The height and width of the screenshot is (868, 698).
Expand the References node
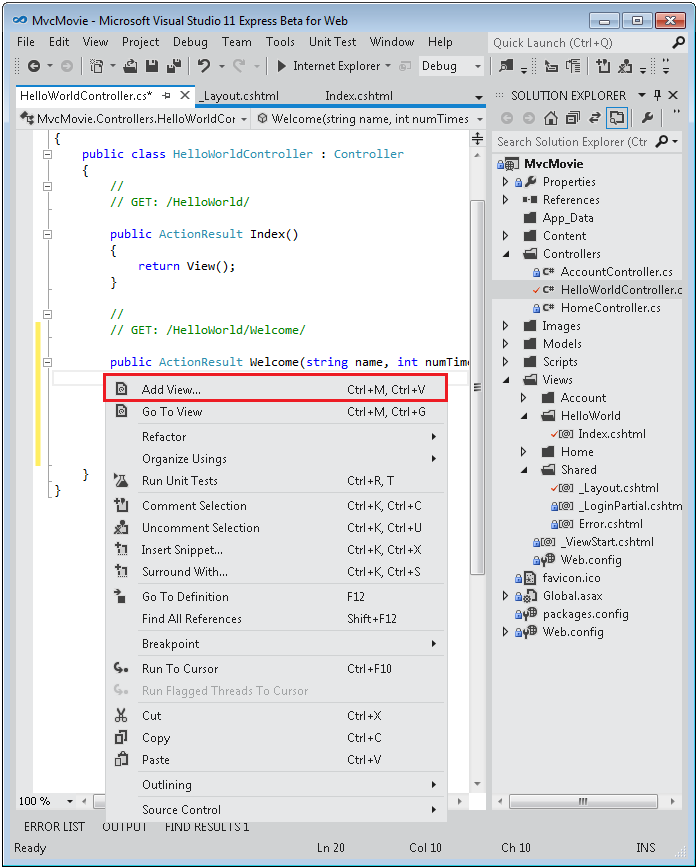pos(505,199)
